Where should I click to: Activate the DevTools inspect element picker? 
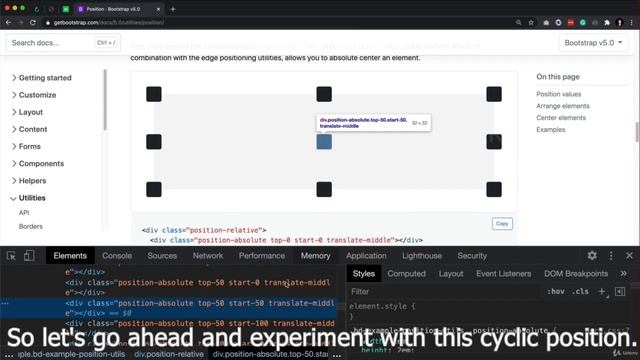[x=11, y=256]
